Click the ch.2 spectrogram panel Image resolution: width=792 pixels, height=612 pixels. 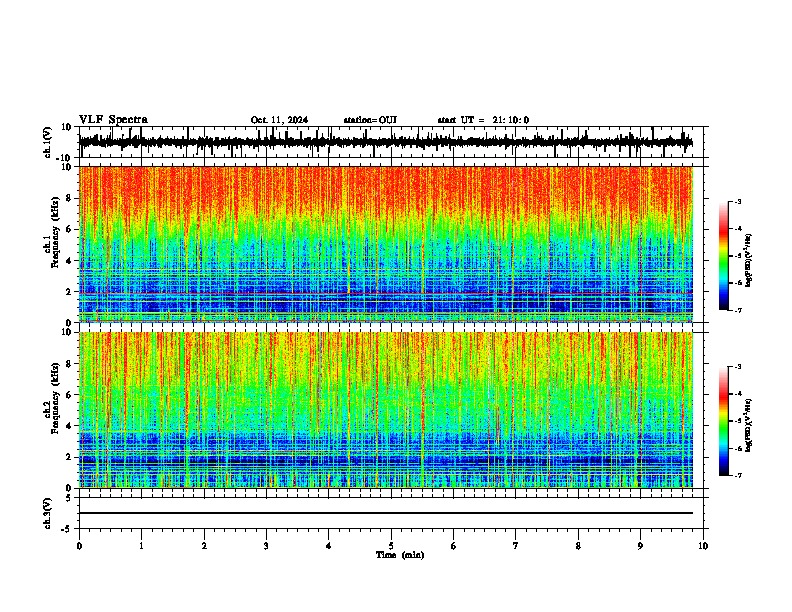point(386,410)
